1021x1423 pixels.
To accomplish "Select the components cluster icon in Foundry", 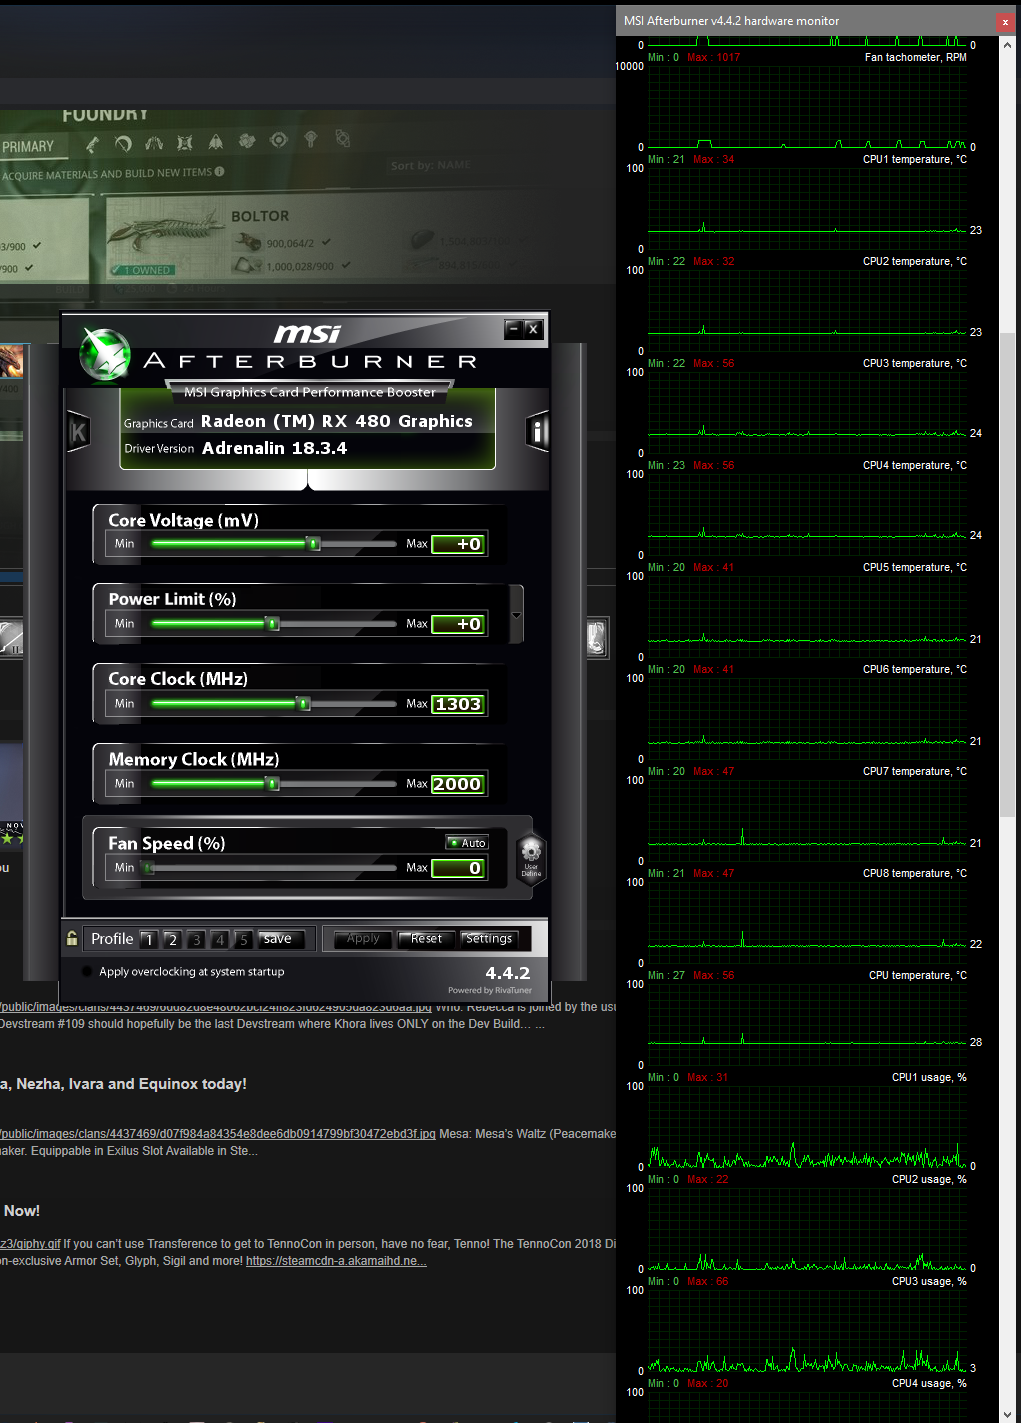I will [x=247, y=141].
